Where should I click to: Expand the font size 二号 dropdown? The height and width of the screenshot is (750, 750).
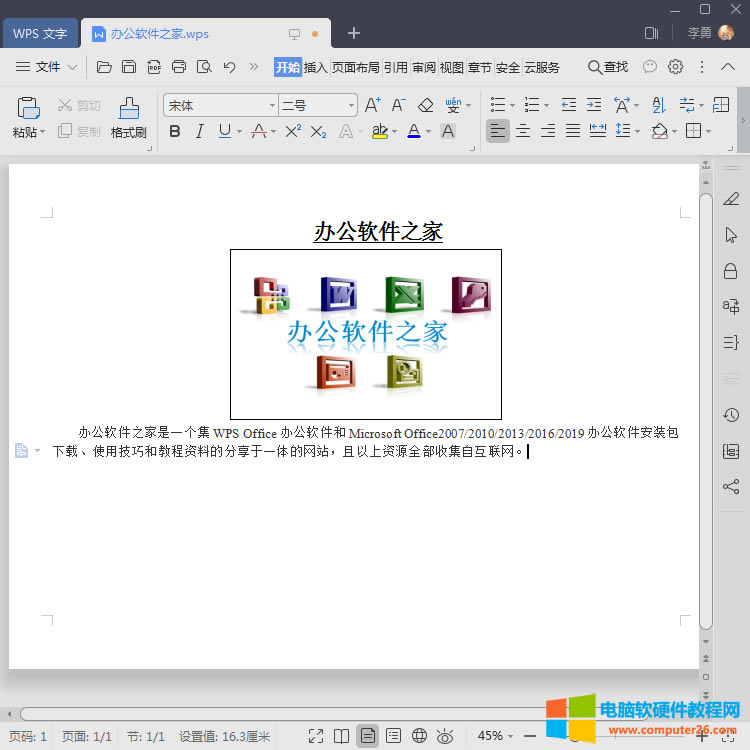[x=351, y=105]
